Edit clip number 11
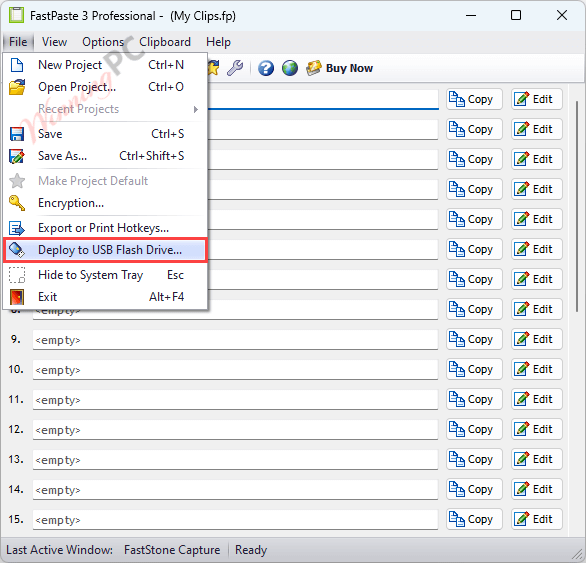This screenshot has width=586, height=563. [537, 399]
